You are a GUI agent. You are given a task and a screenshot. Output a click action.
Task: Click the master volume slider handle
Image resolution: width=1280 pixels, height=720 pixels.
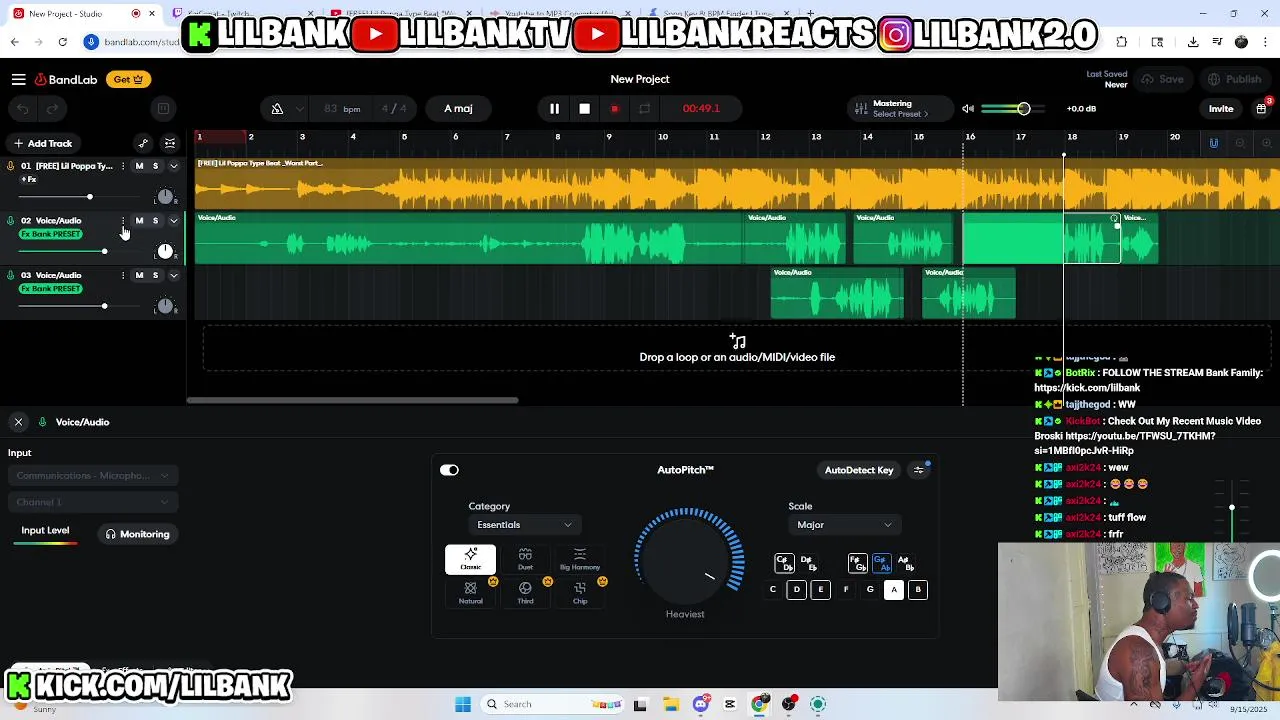click(1023, 108)
